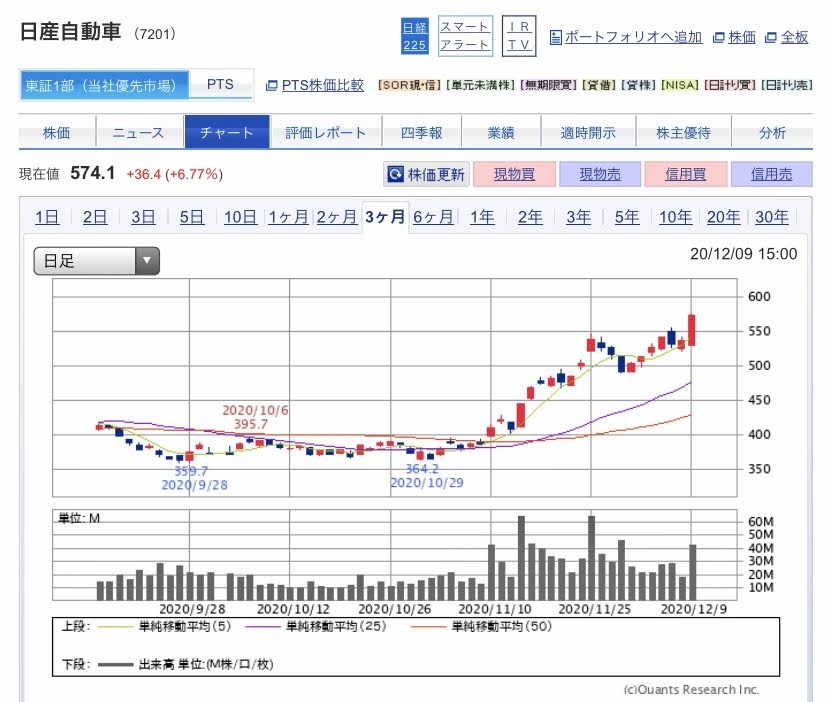Click the 現物売 button

click(x=600, y=174)
